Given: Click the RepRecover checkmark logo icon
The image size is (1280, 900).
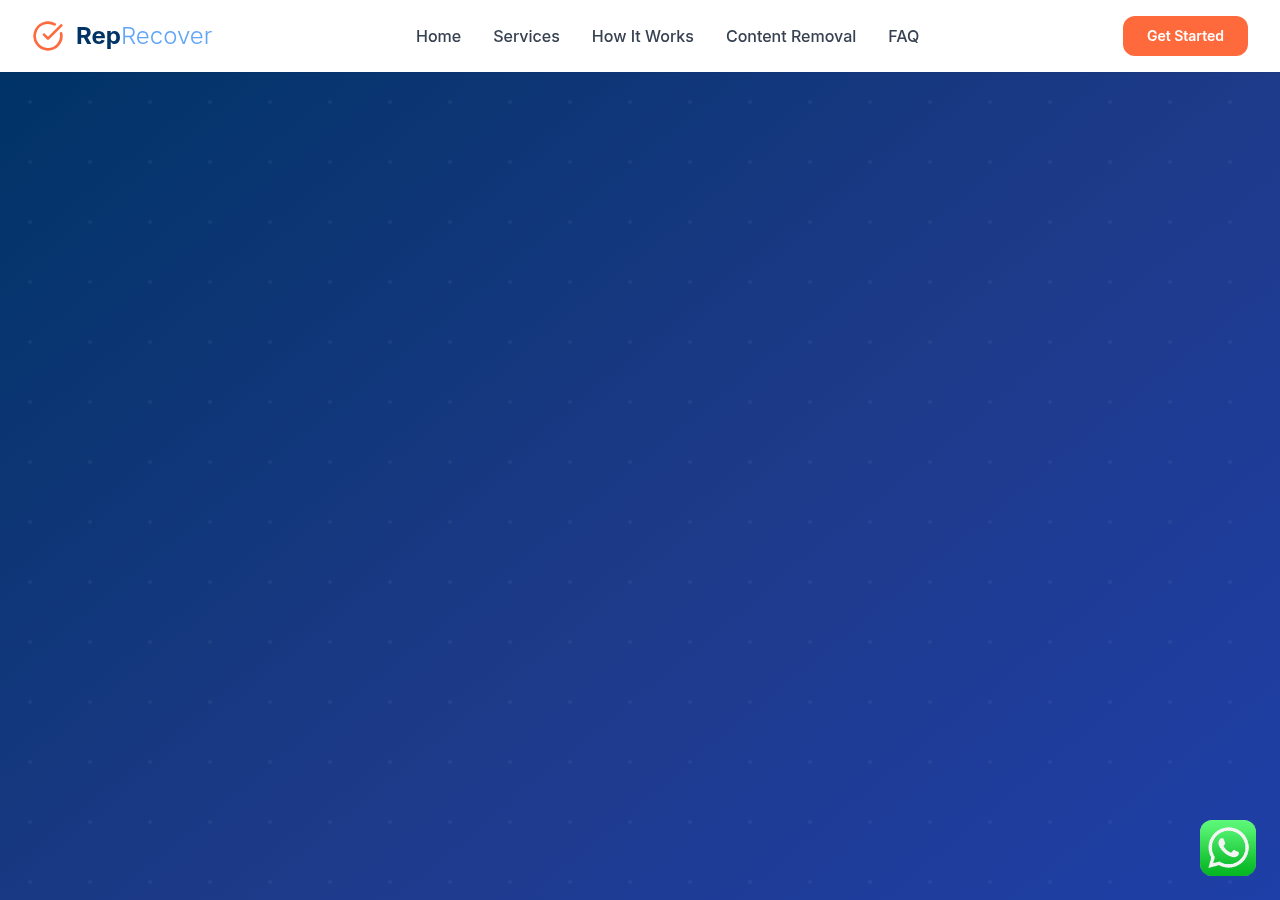Looking at the screenshot, I should point(48,36).
